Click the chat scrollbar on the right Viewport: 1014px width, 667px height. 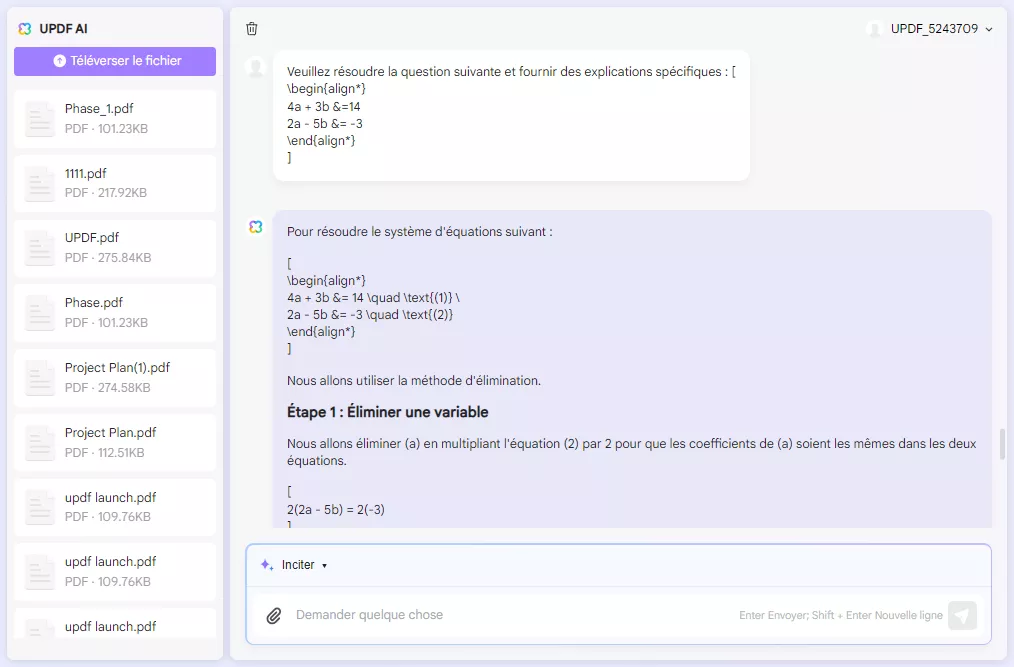[1000, 445]
